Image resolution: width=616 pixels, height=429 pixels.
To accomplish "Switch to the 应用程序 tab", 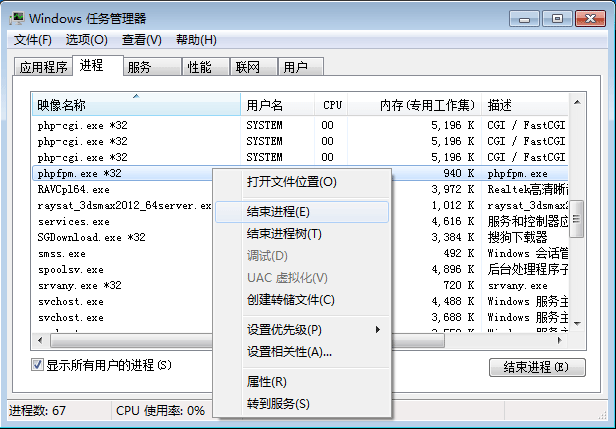I will coord(43,67).
